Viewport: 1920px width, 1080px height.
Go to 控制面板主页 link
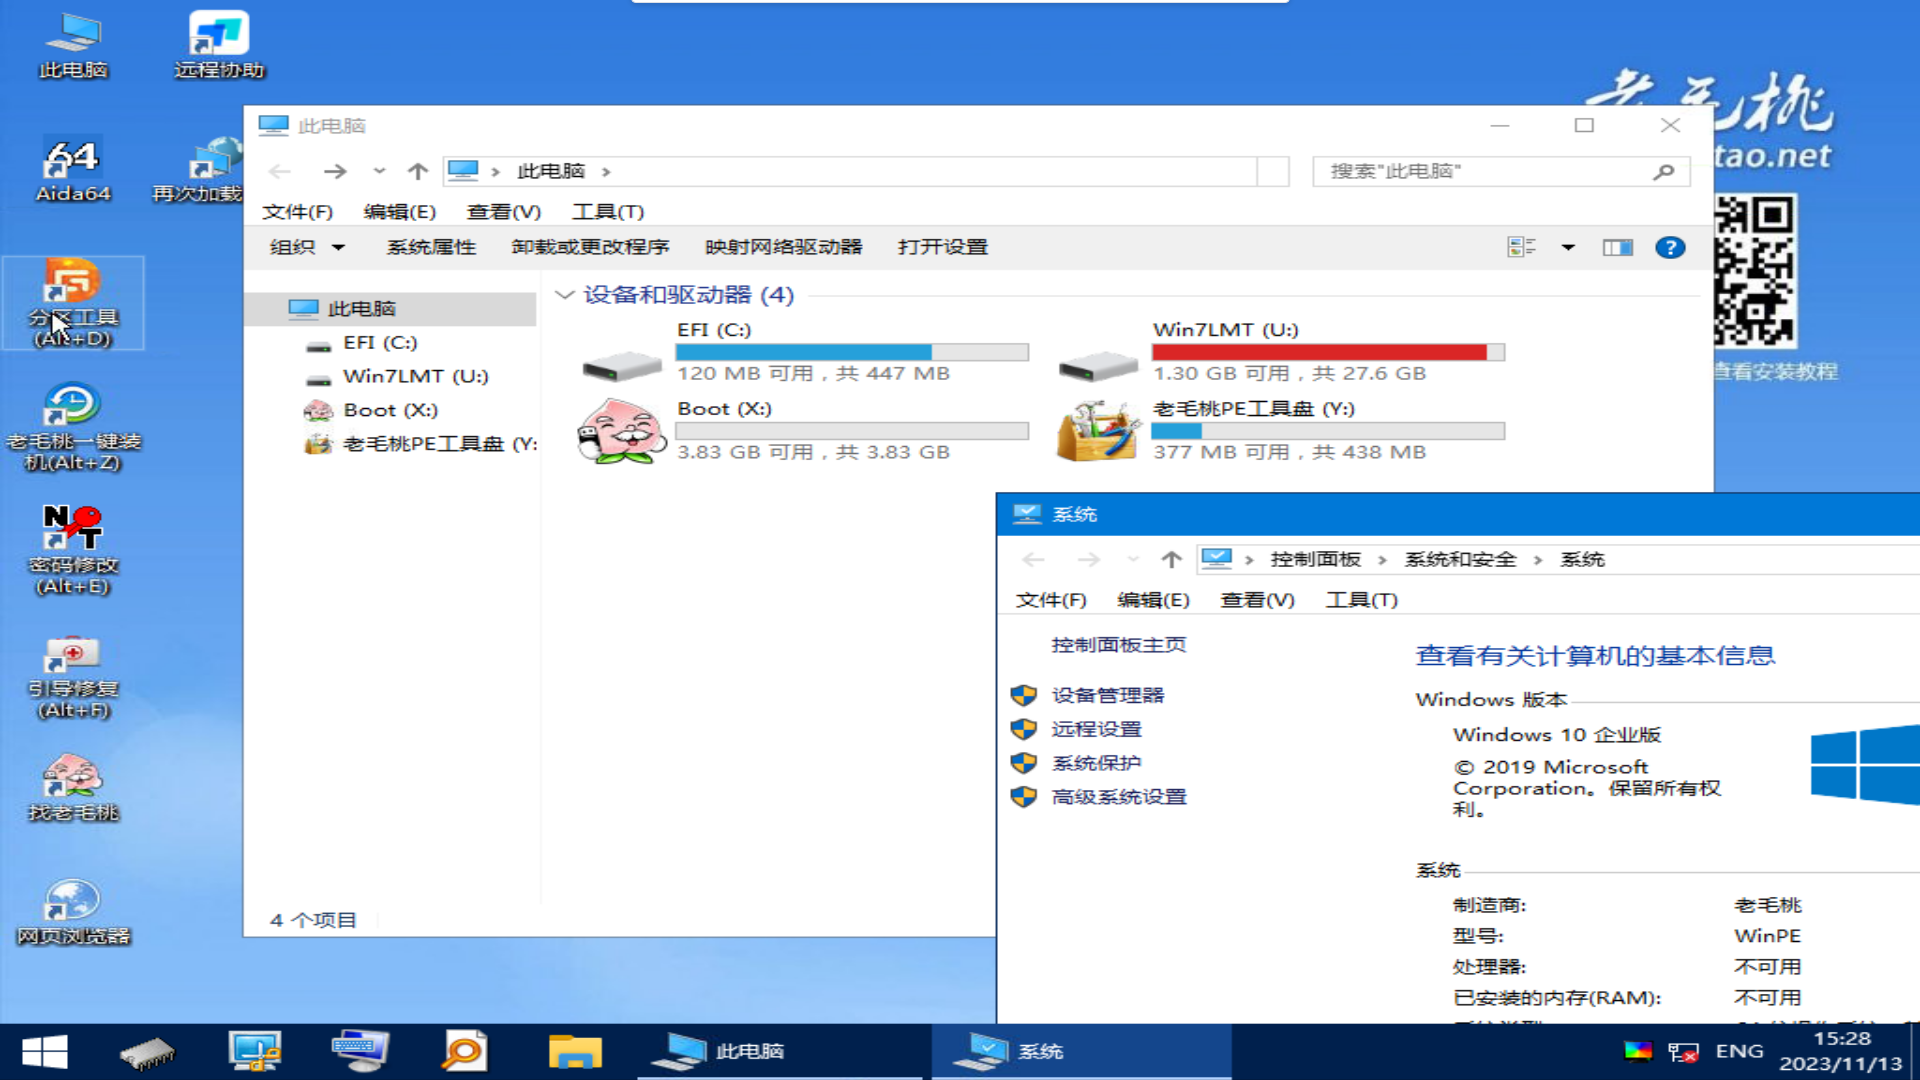click(x=1119, y=645)
